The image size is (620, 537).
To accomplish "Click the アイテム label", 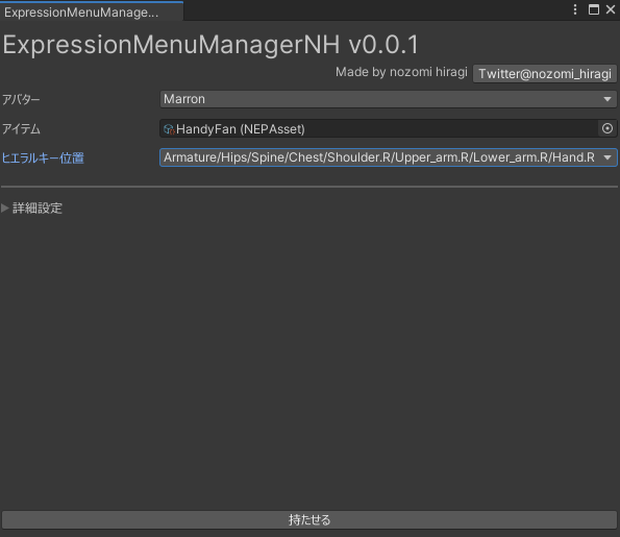I will click(21, 129).
